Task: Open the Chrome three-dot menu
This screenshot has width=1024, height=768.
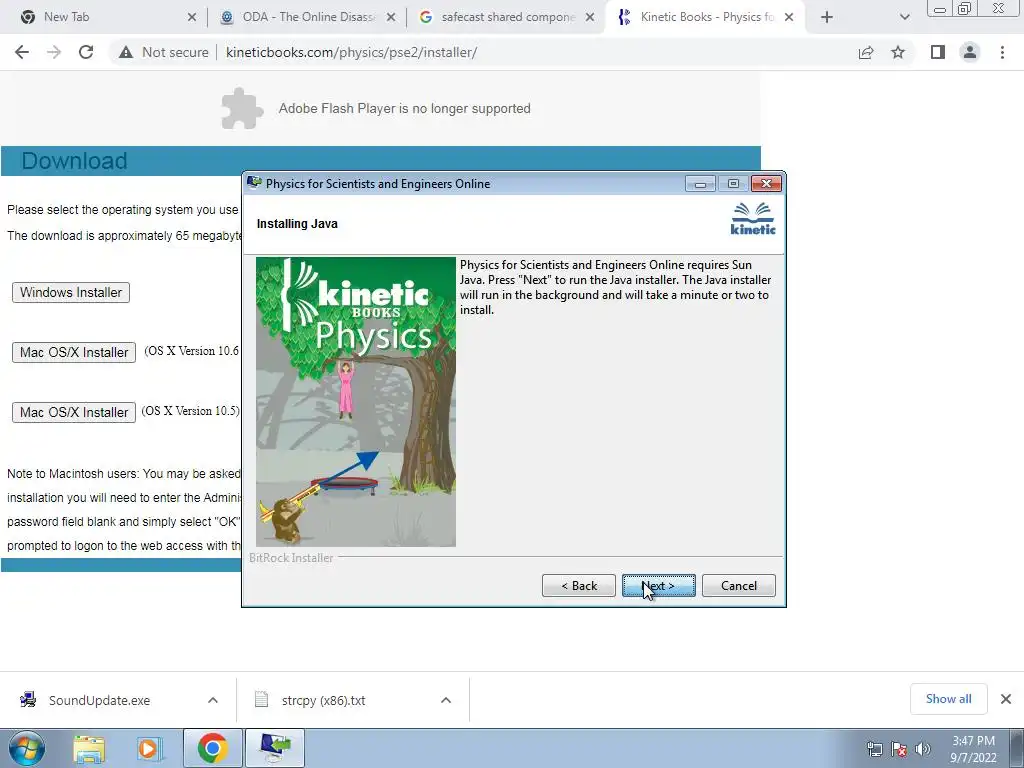Action: coord(1002,52)
